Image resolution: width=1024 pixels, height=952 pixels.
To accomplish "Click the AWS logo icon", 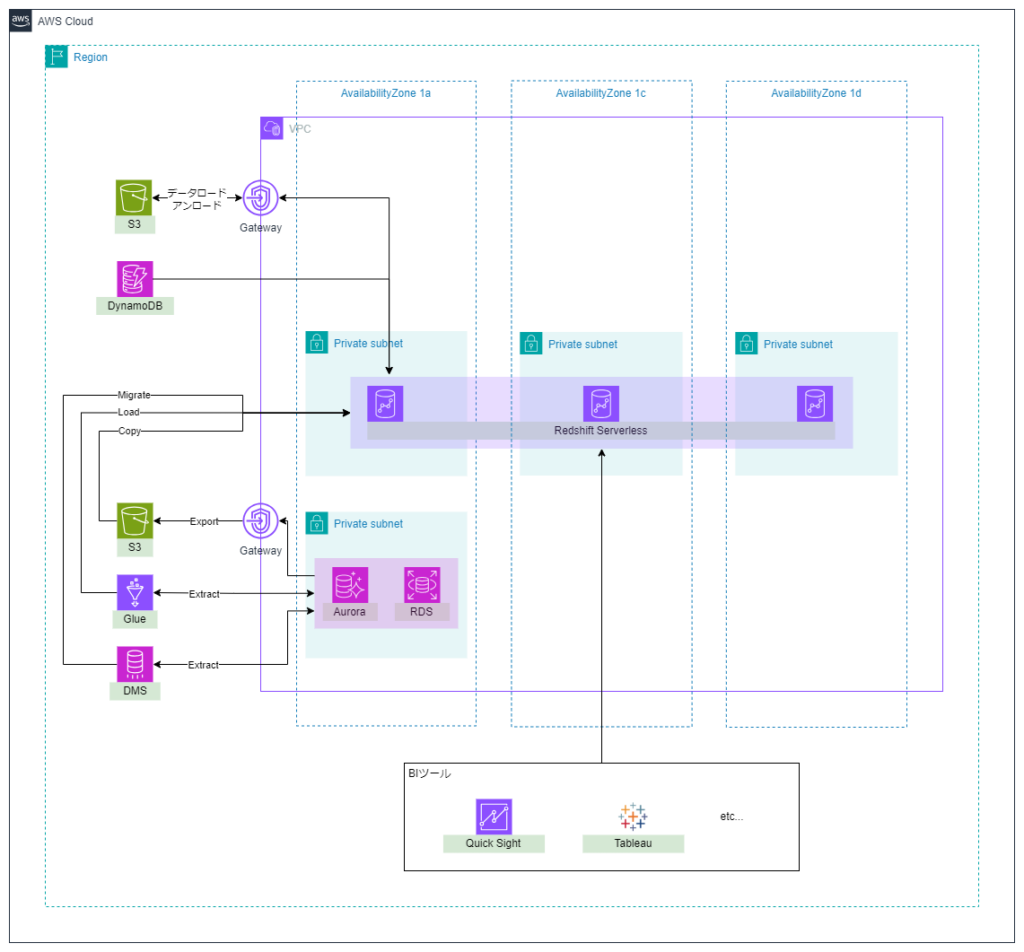I will click(x=20, y=20).
